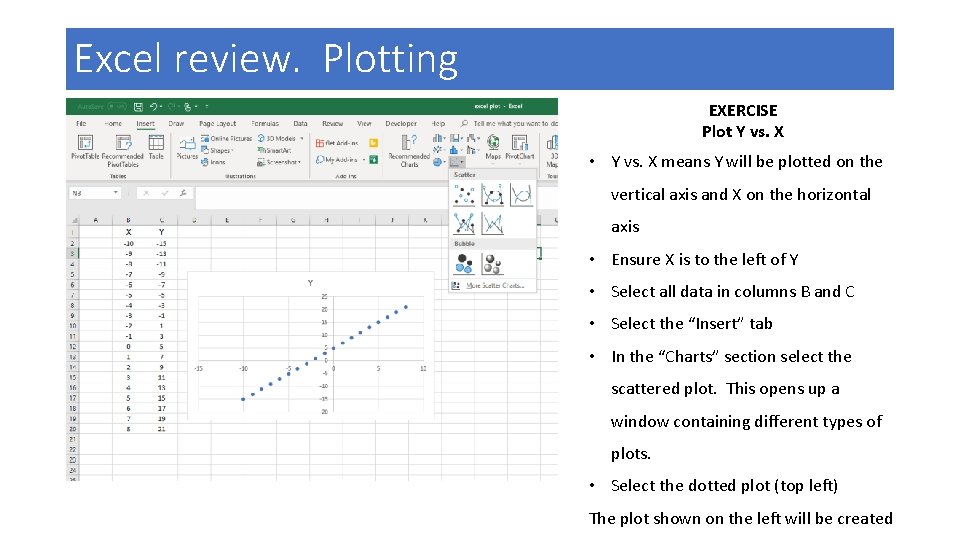Viewport: 960px width, 540px height.
Task: Open the Insert Statistic Chart dropdown
Action: (456, 150)
